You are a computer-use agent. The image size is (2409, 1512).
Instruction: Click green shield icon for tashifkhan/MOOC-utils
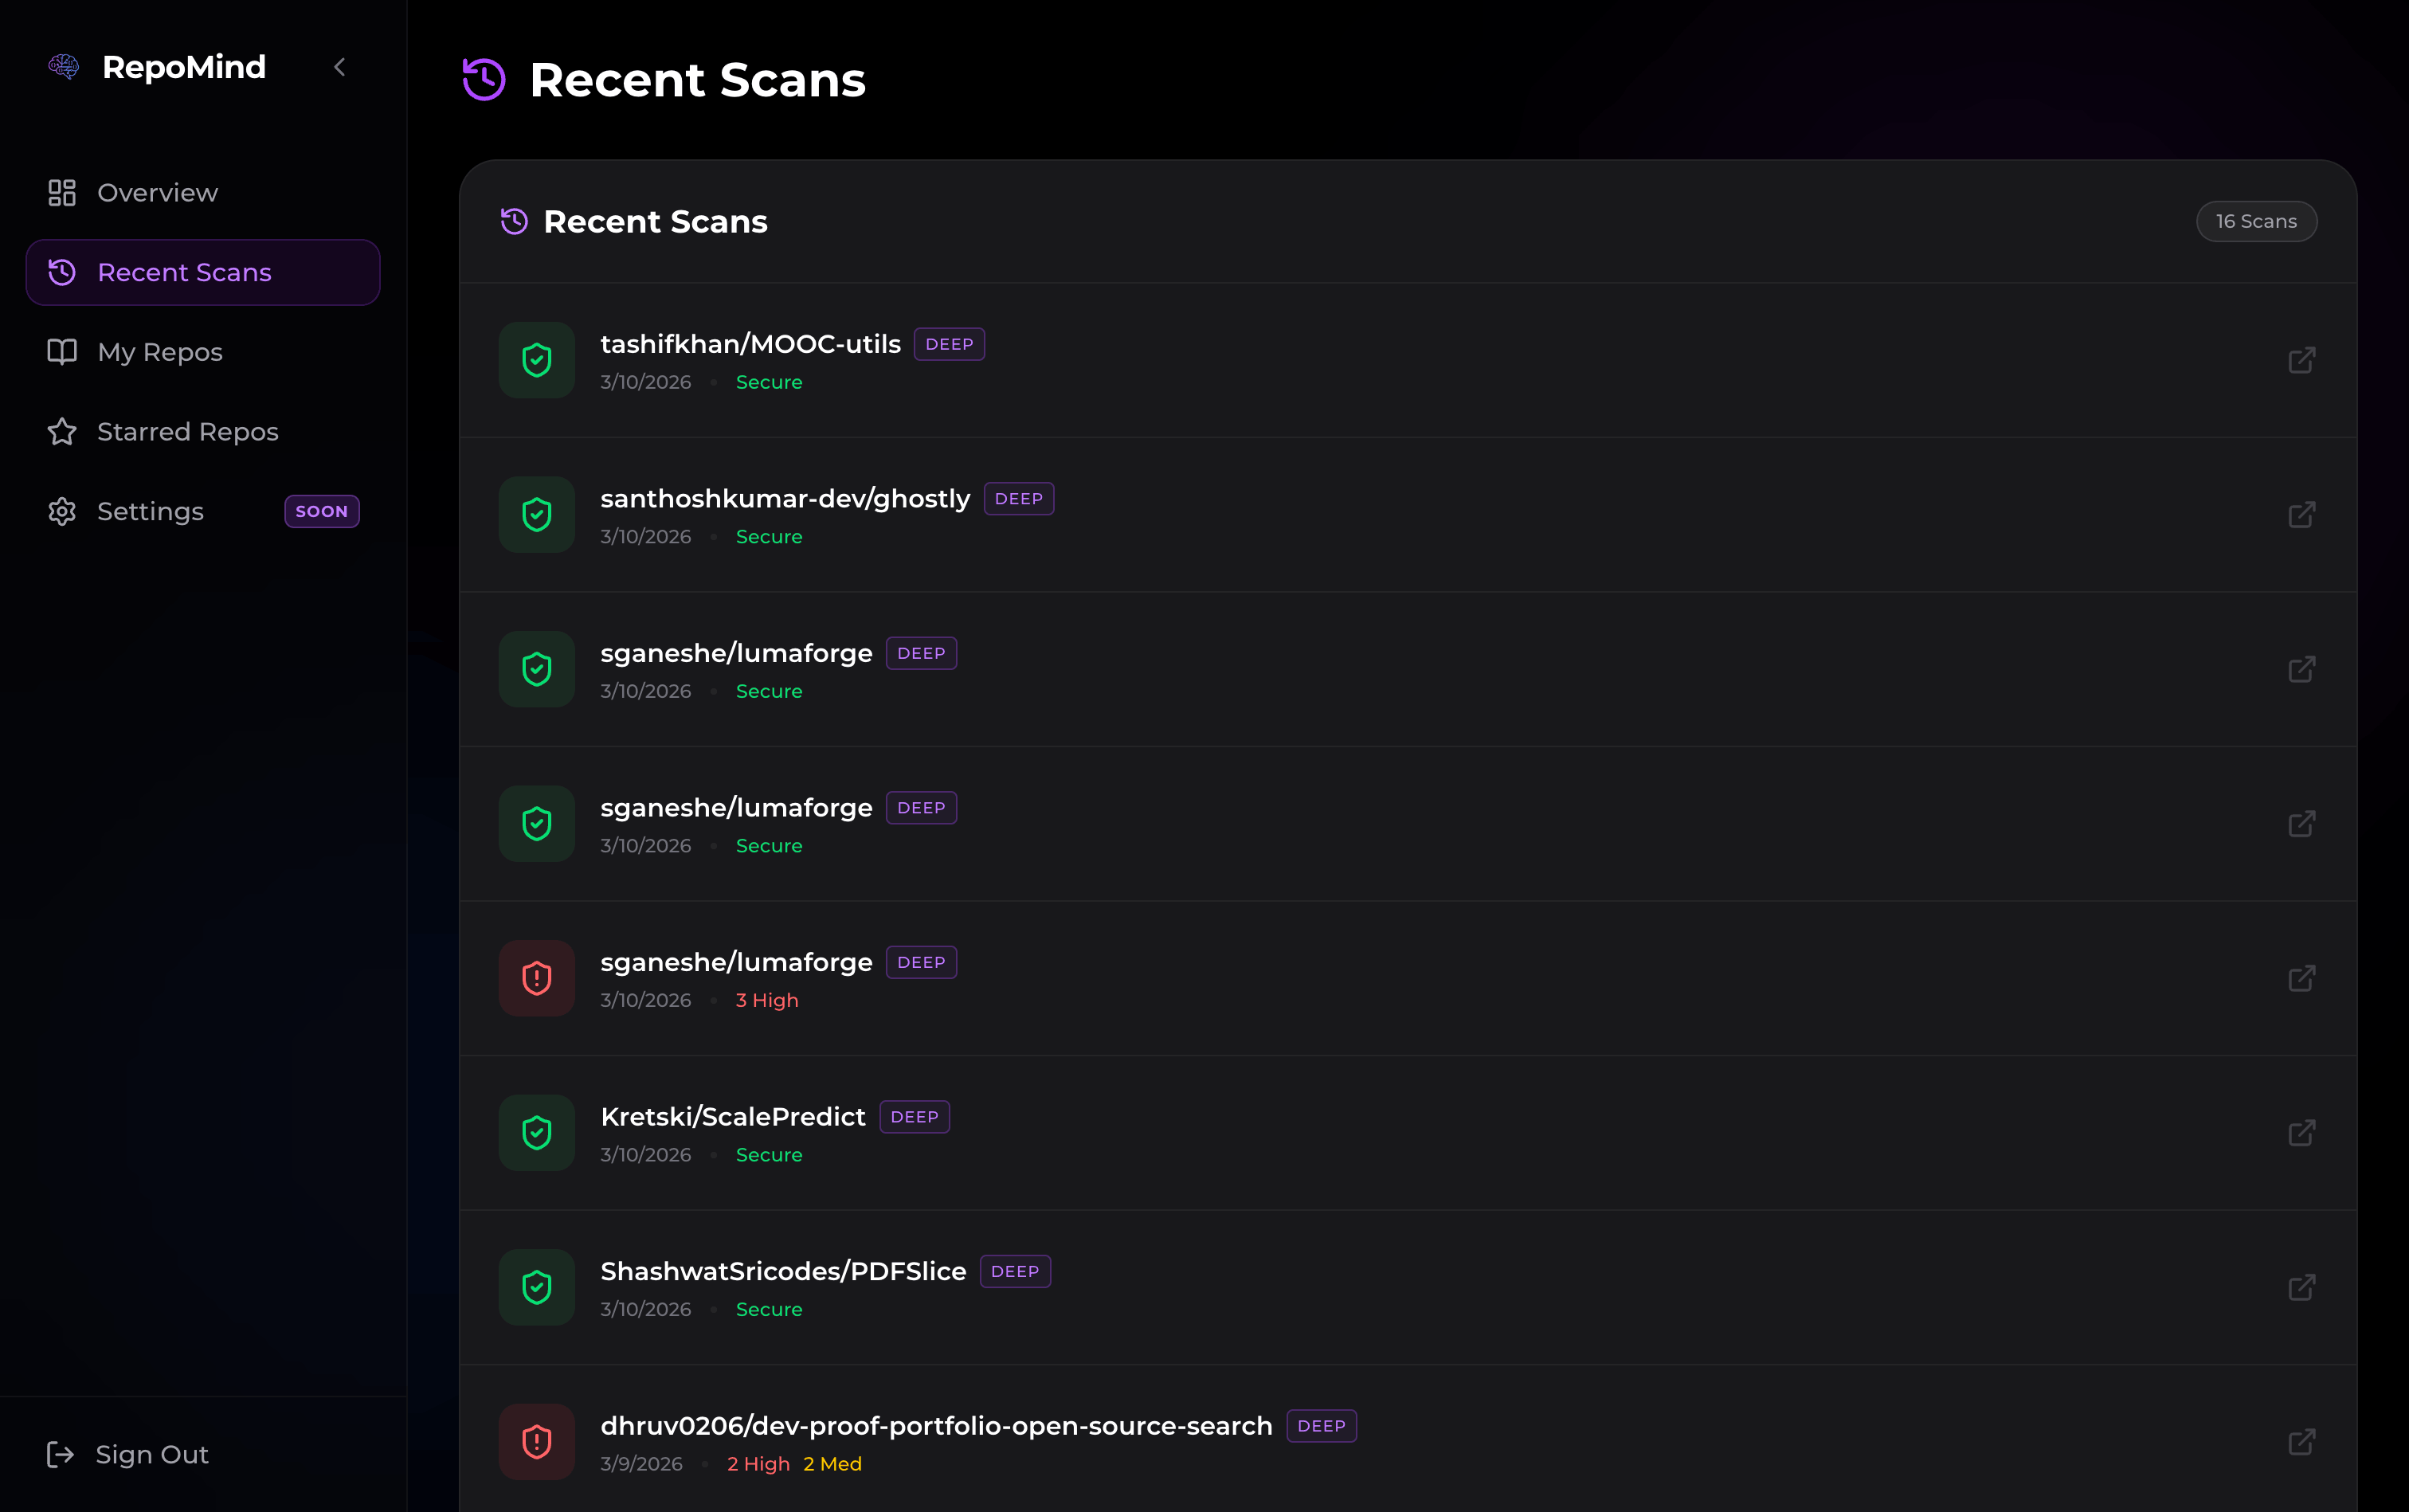tap(537, 360)
